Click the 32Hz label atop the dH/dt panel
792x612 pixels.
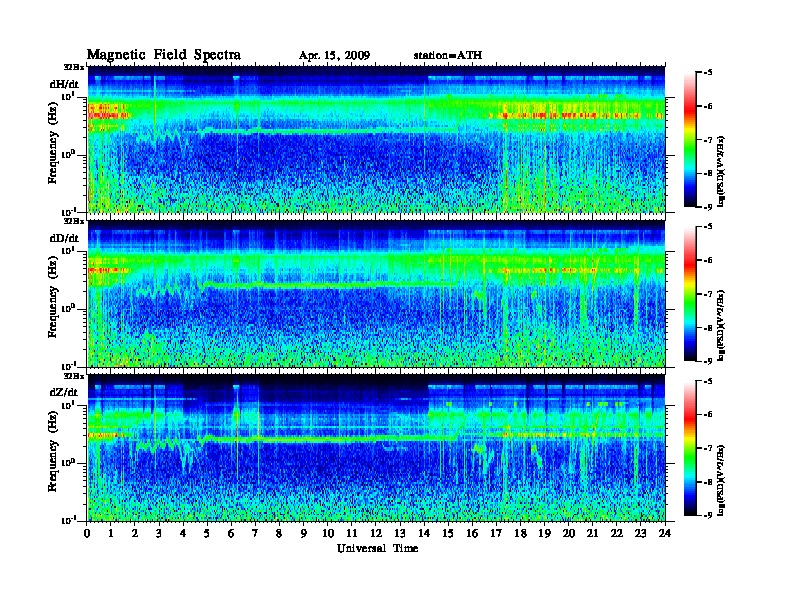coord(74,67)
